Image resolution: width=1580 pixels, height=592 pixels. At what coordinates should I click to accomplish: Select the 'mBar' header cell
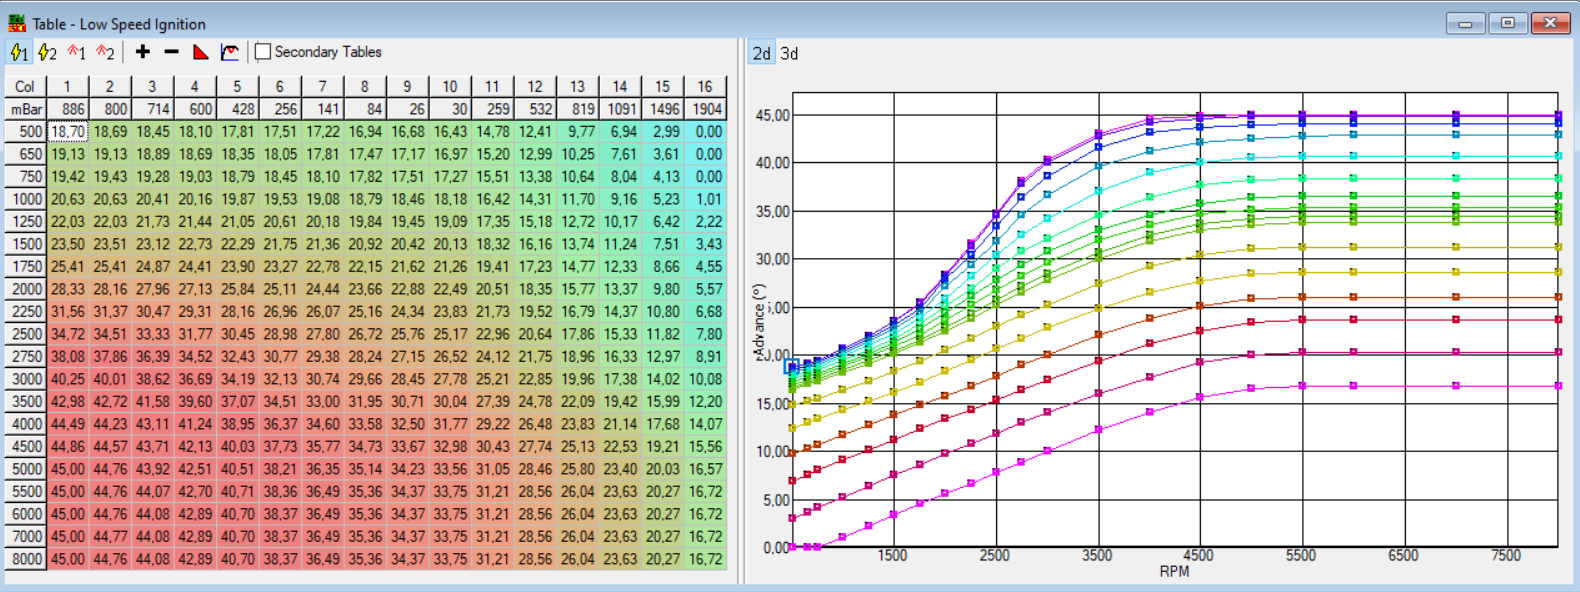(x=25, y=109)
